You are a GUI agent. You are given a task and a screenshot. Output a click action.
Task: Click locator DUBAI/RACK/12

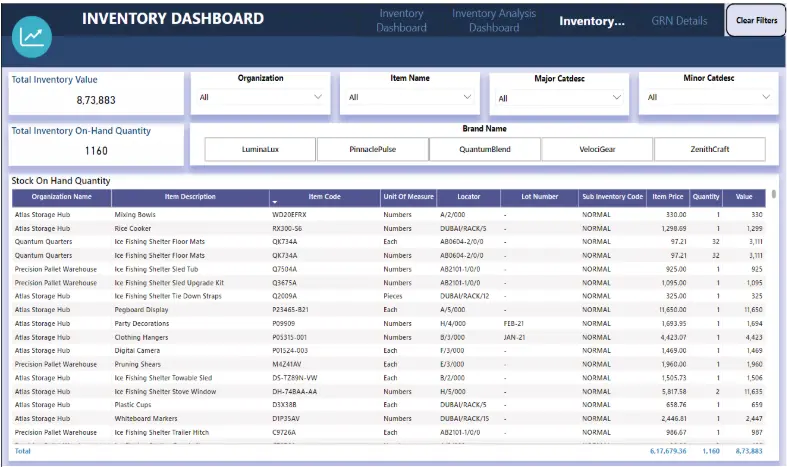coord(464,296)
